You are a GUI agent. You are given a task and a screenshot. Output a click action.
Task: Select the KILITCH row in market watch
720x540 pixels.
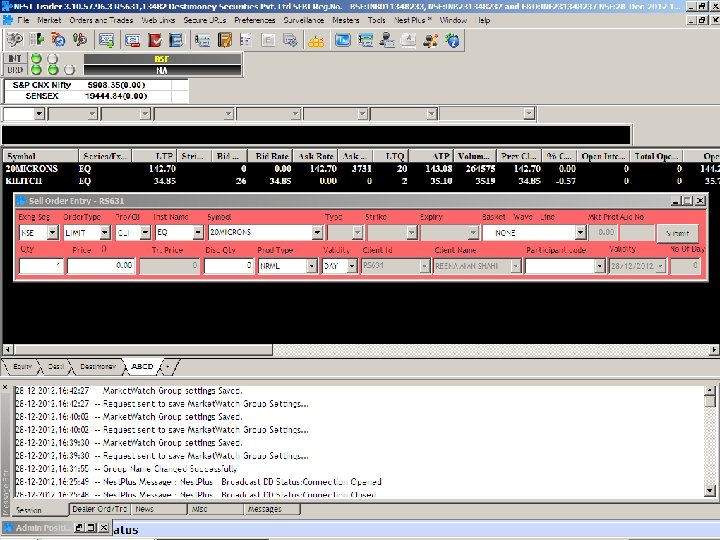360,181
